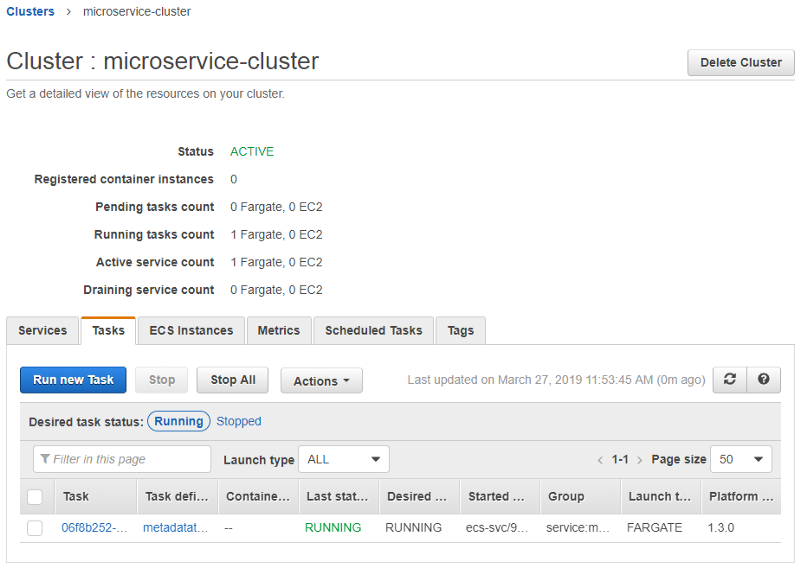
Task: Select all tasks with header checkbox
Action: (x=35, y=496)
